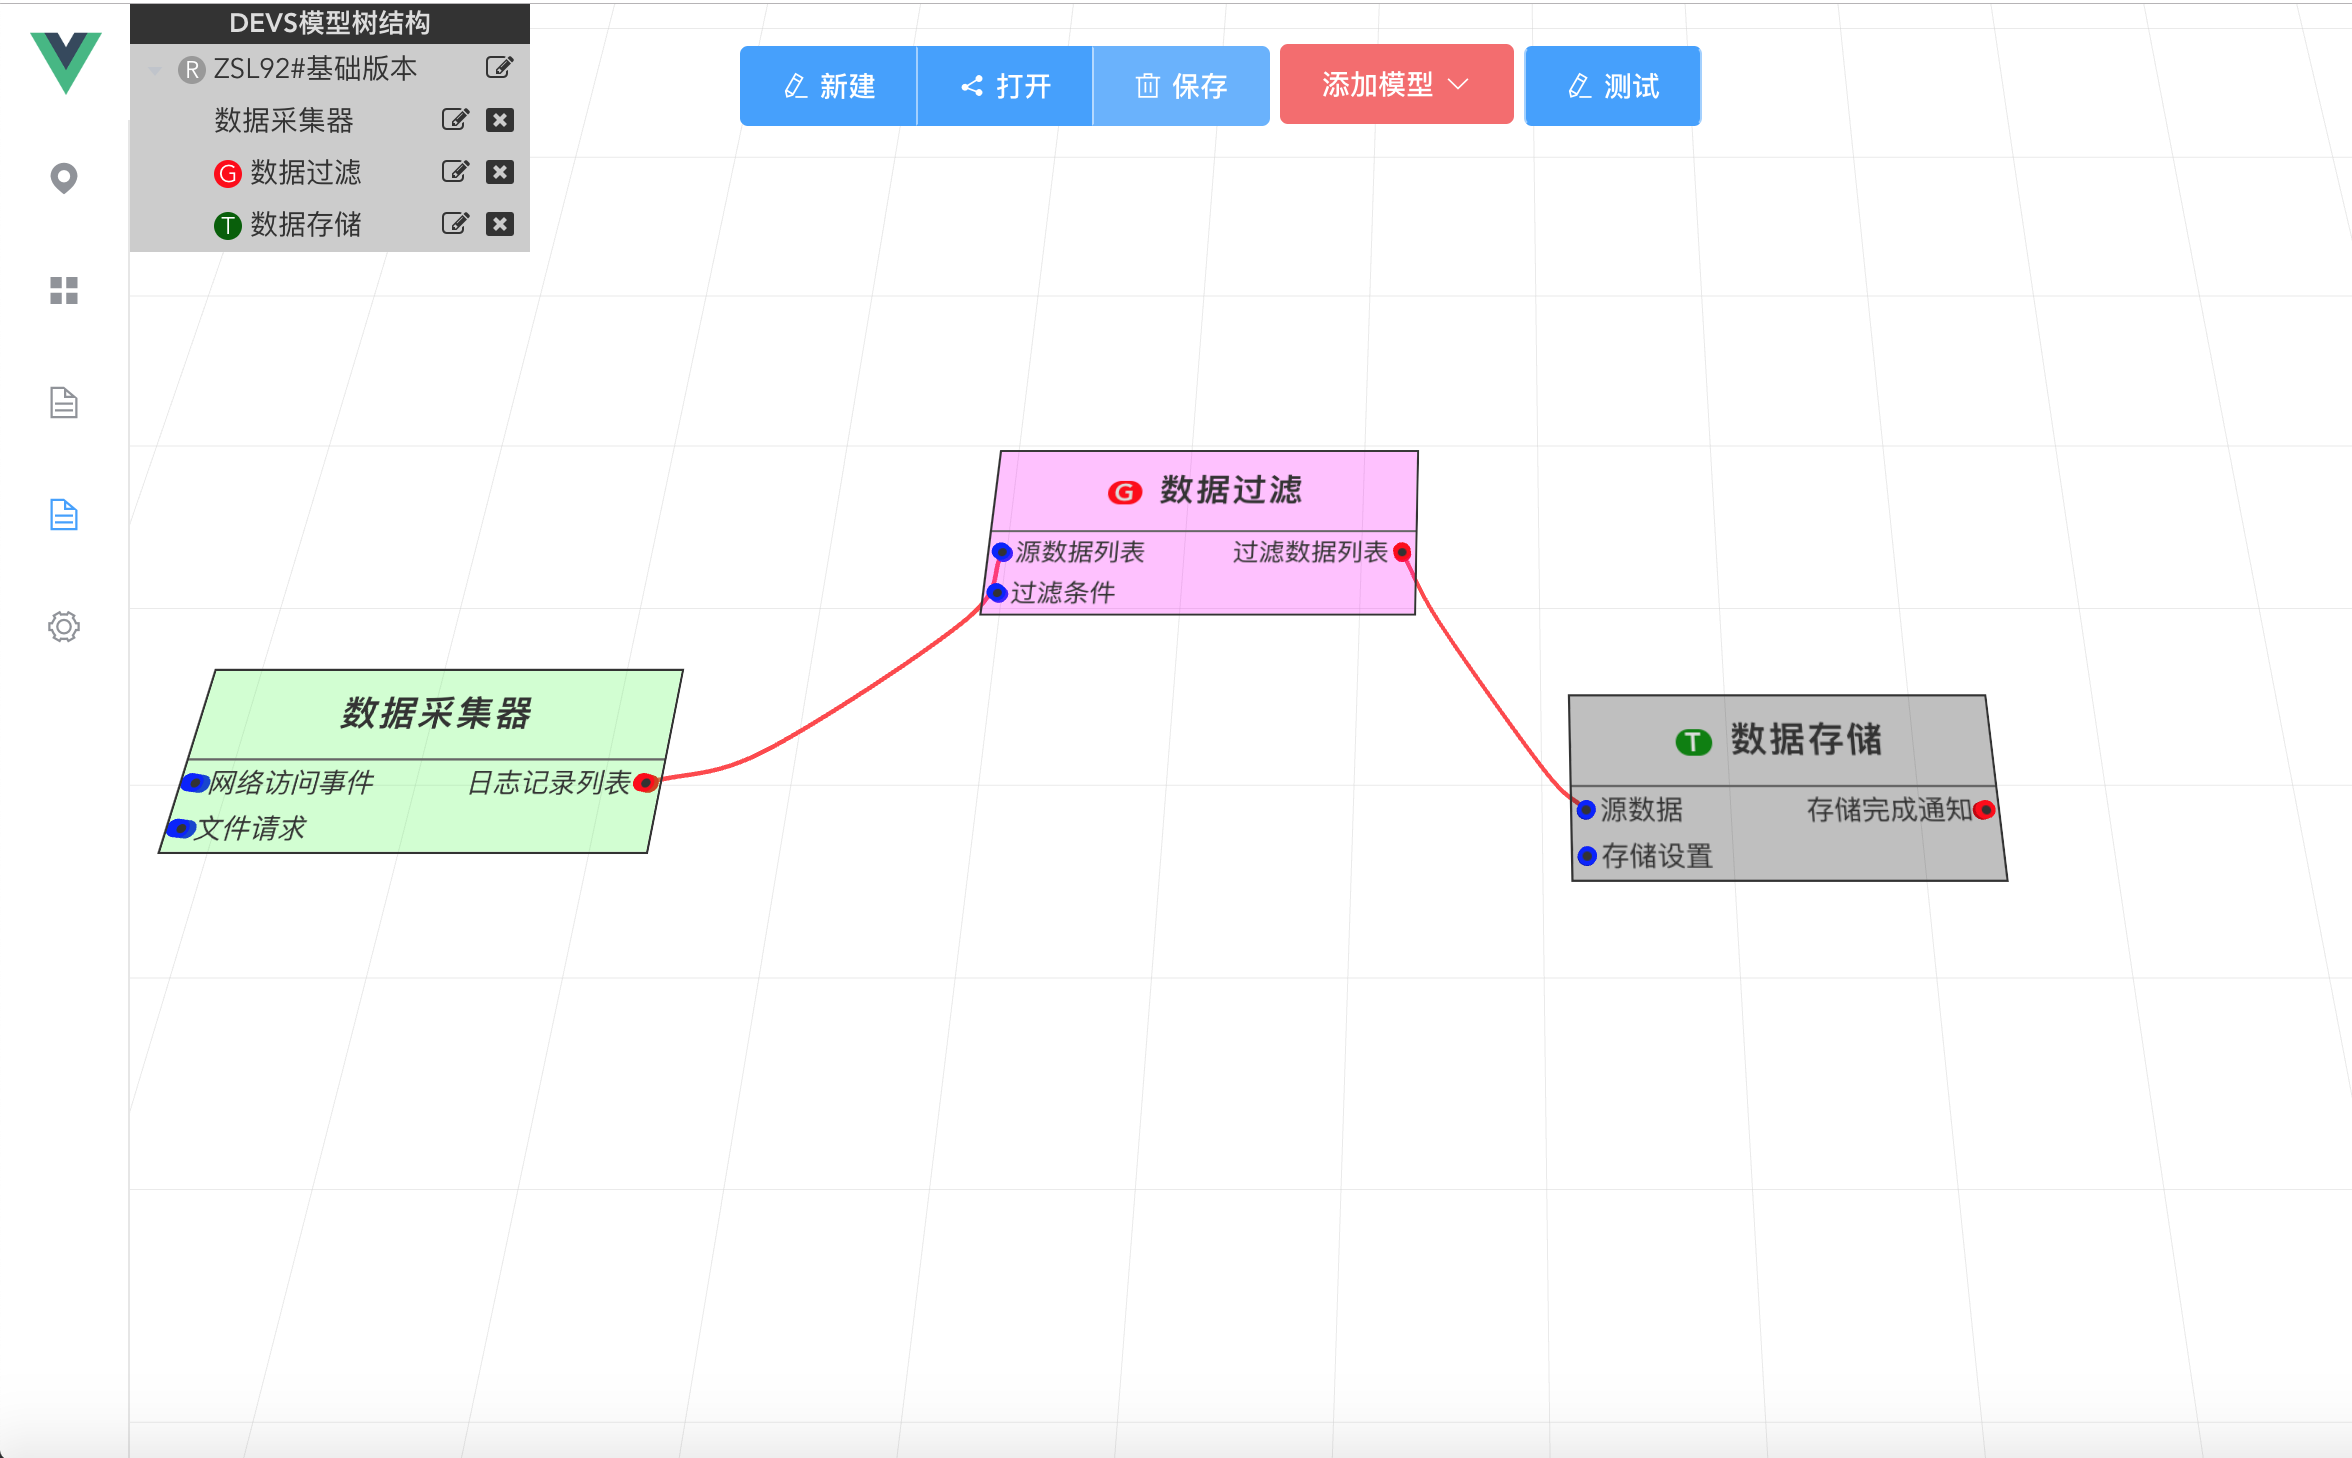Open the settings gear sidebar icon
The height and width of the screenshot is (1458, 2352).
click(64, 627)
